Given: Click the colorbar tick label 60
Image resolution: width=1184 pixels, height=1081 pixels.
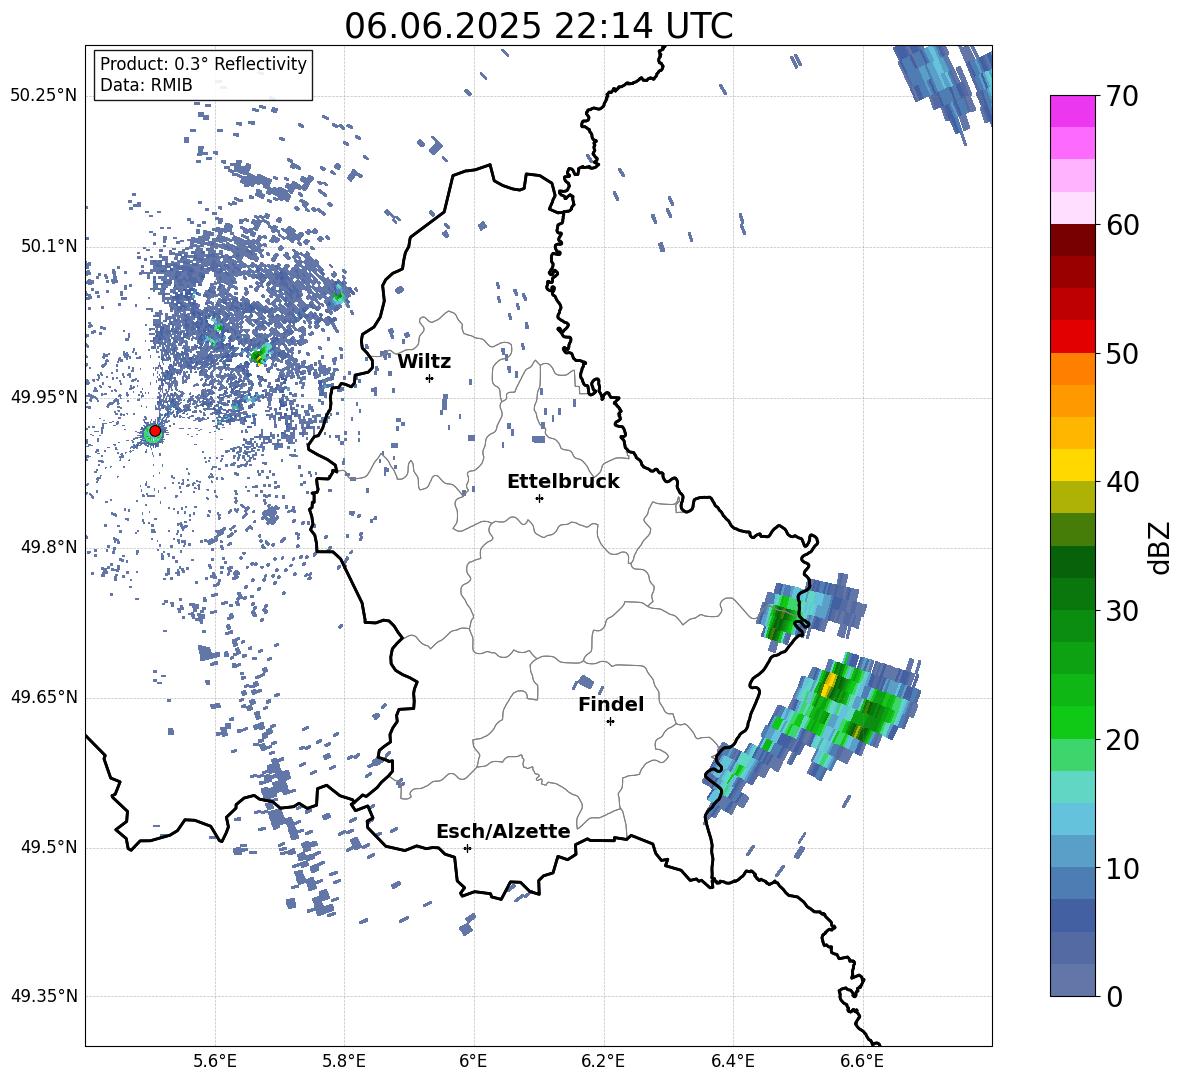Looking at the screenshot, I should 1123,225.
